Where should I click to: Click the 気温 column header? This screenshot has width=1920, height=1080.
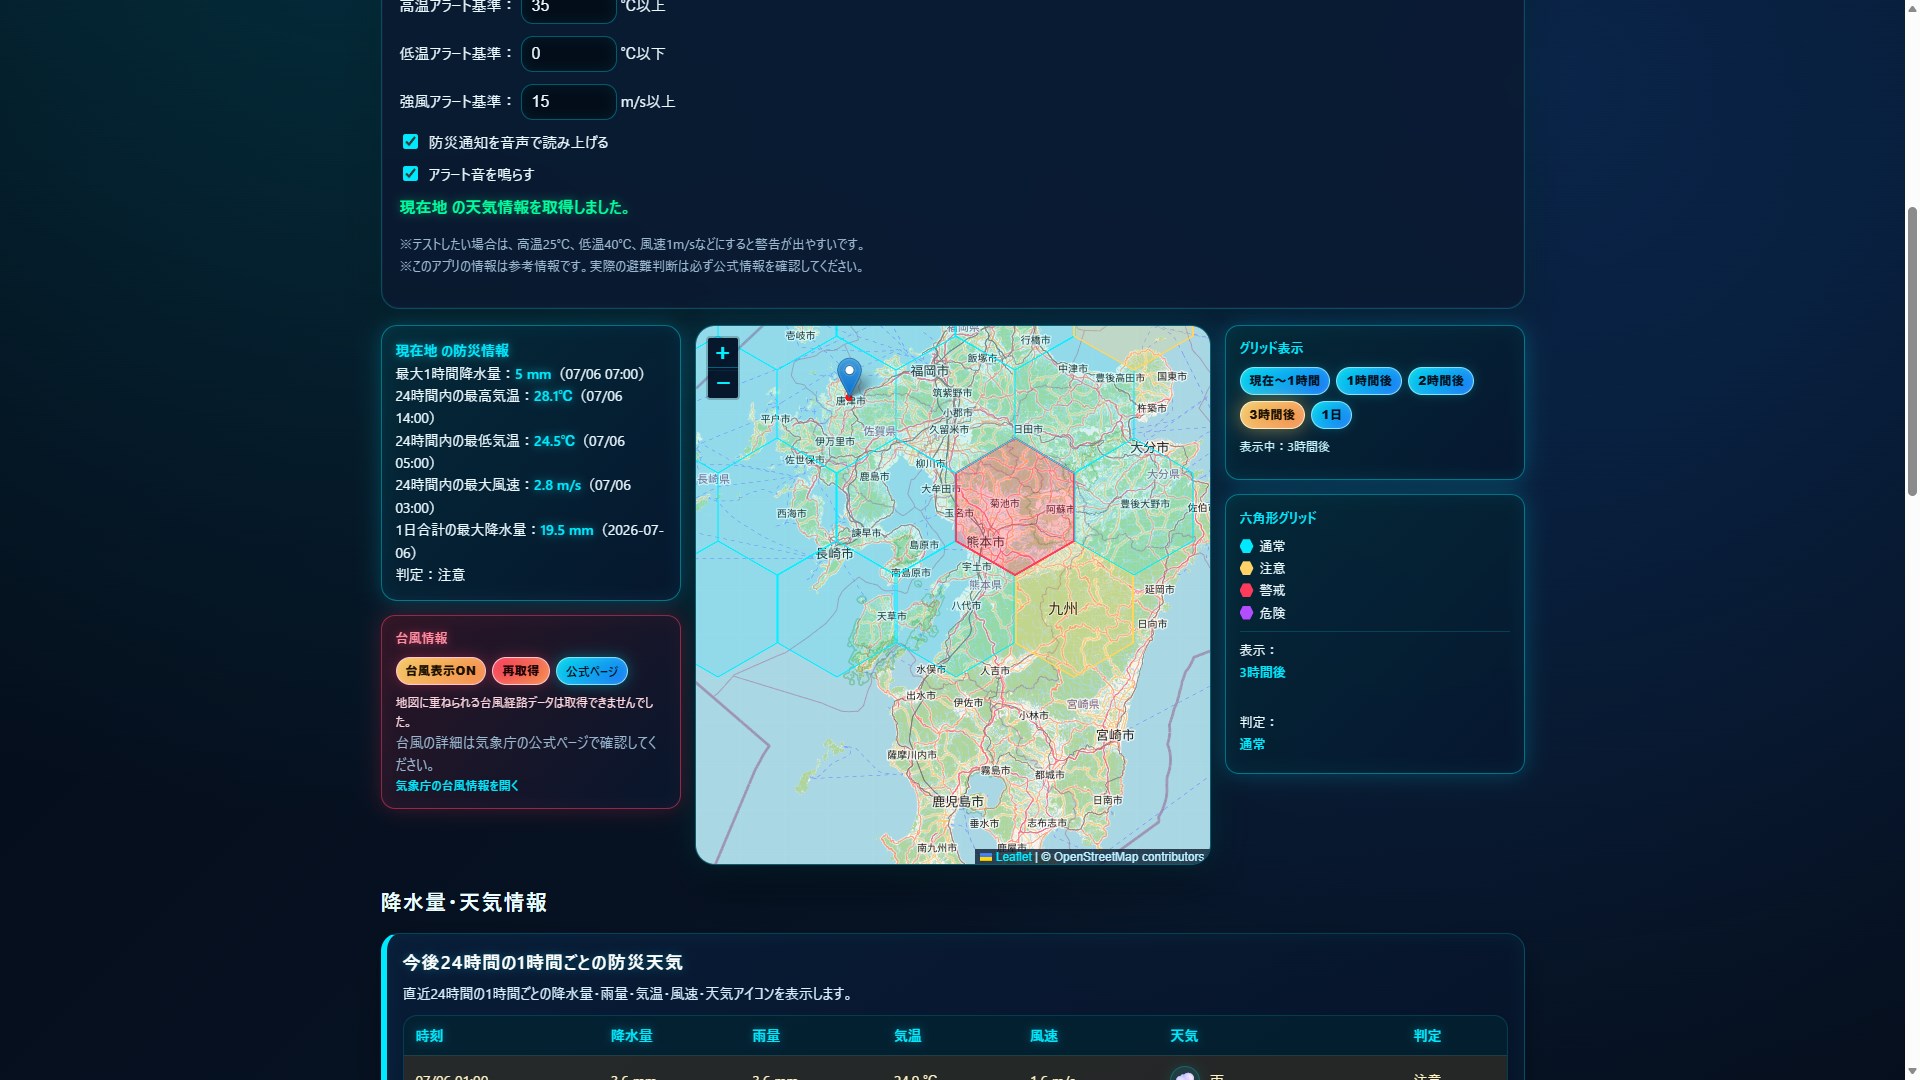point(907,1036)
